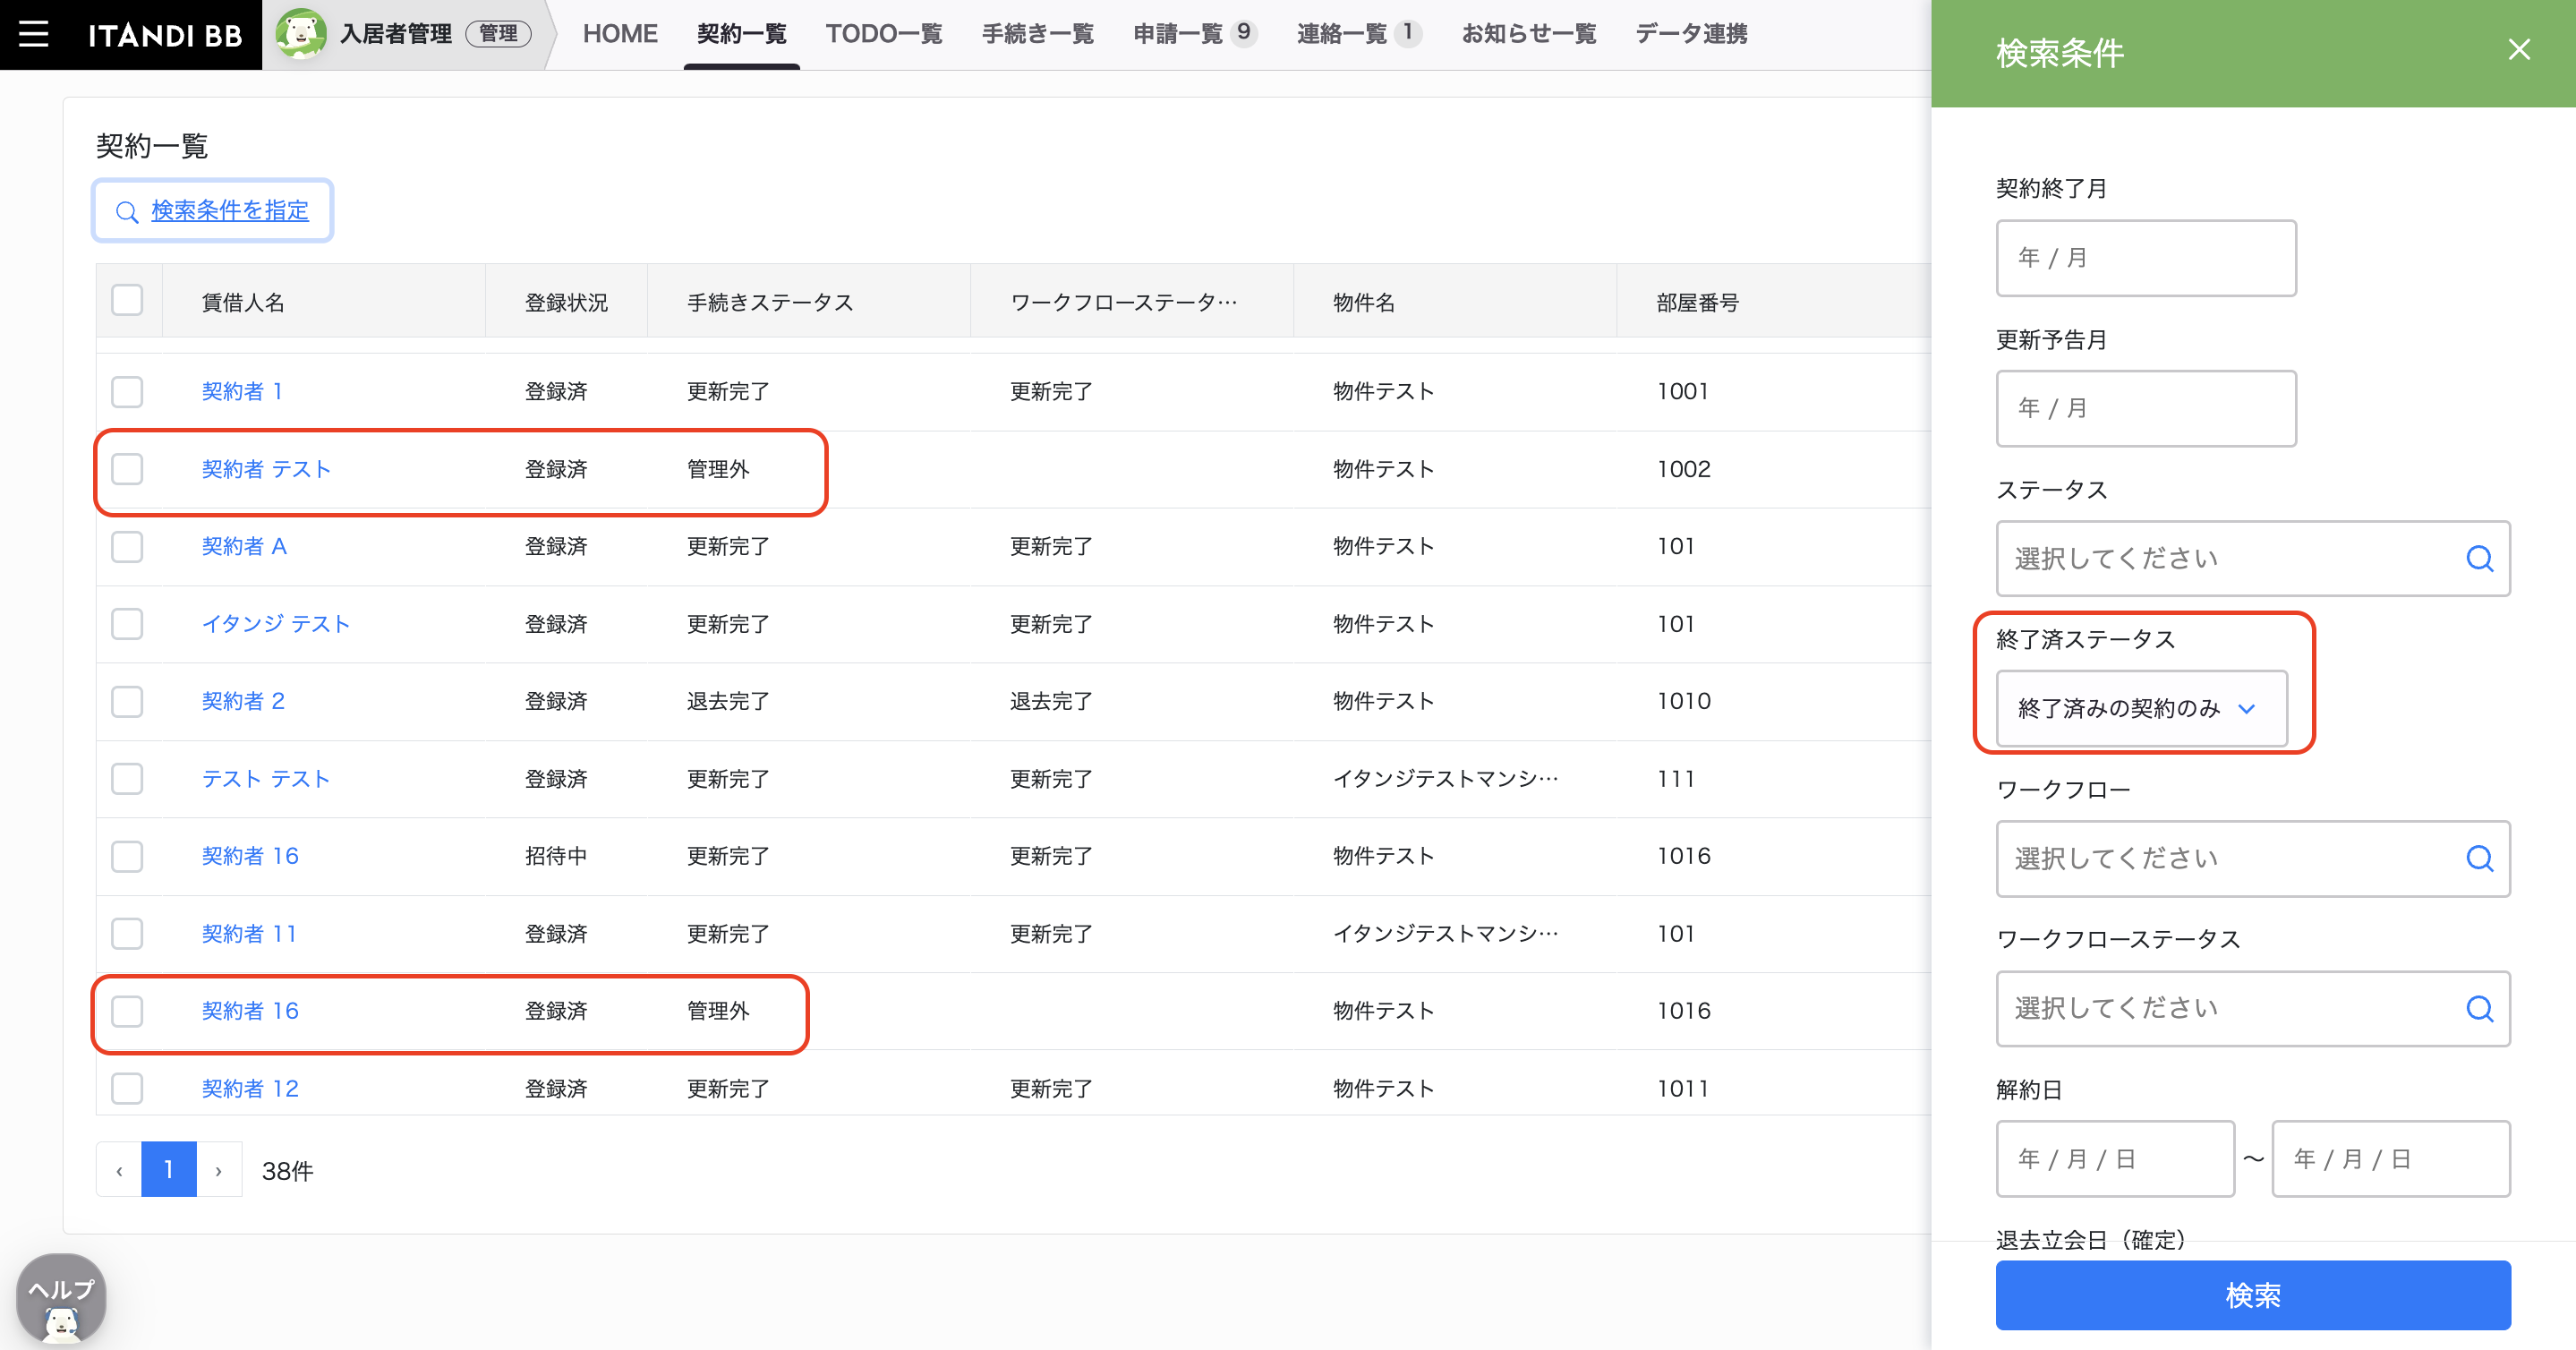This screenshot has height=1350, width=2576.
Task: Toggle the select-all checkbox in table header
Action: 127,300
